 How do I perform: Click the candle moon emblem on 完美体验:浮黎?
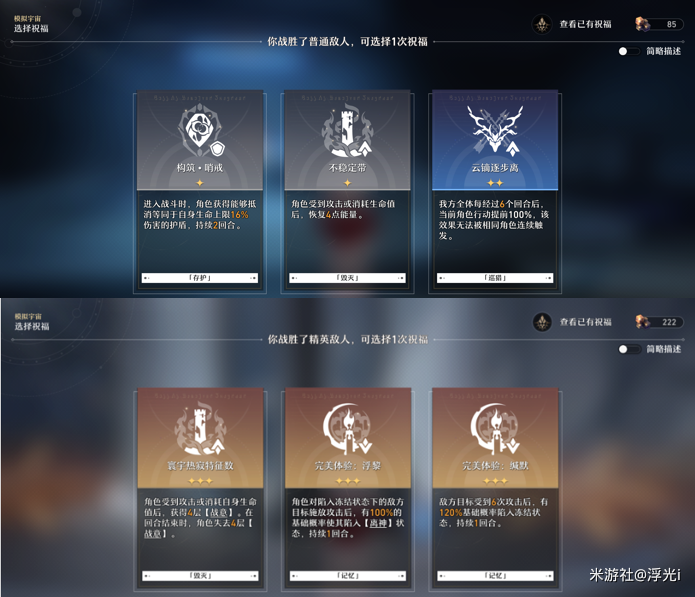348,429
